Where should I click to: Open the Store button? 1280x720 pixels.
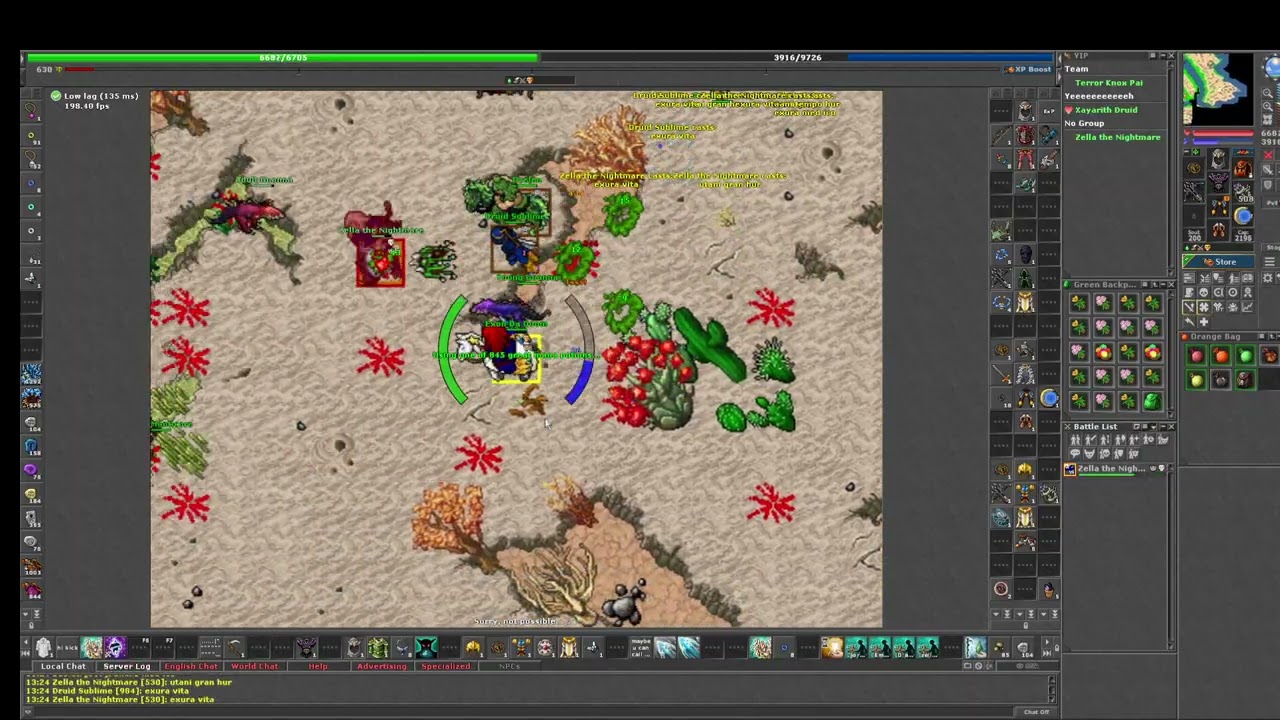[x=1219, y=262]
